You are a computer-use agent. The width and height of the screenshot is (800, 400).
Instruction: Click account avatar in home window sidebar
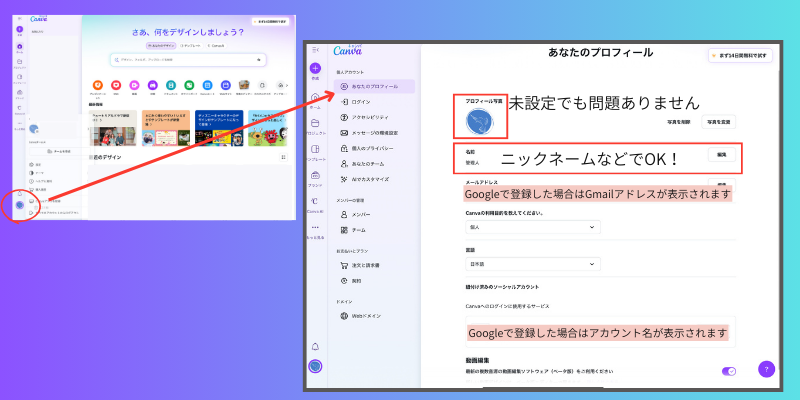(19, 205)
